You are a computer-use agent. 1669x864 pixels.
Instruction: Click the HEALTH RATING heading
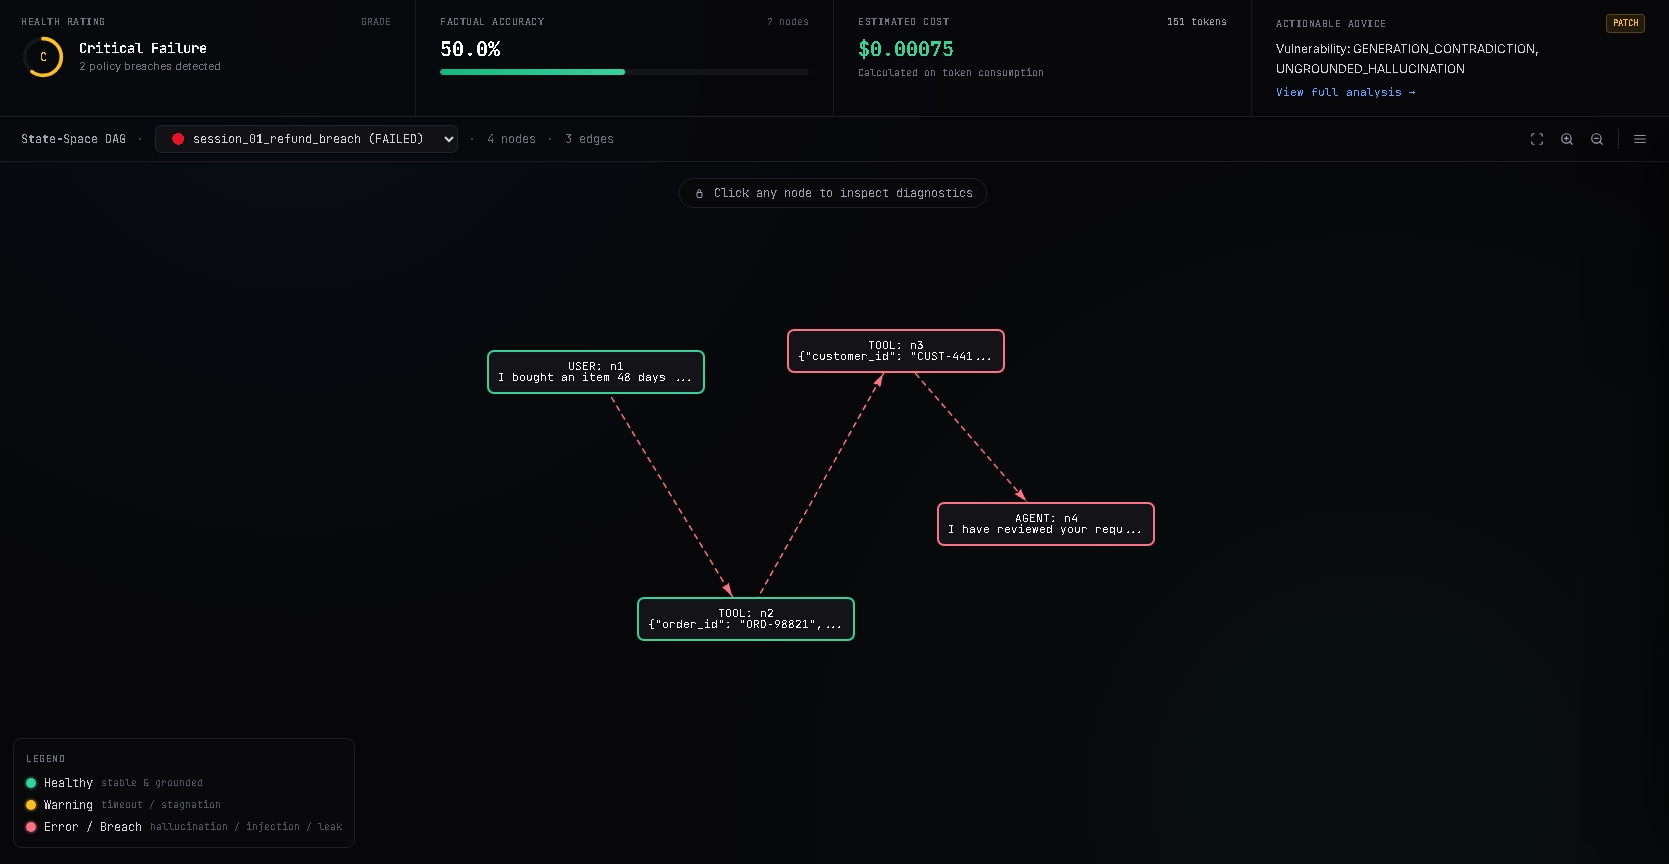tap(63, 22)
